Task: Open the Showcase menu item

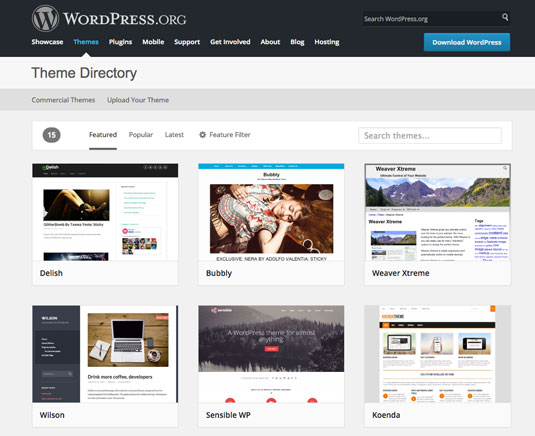Action: click(47, 42)
